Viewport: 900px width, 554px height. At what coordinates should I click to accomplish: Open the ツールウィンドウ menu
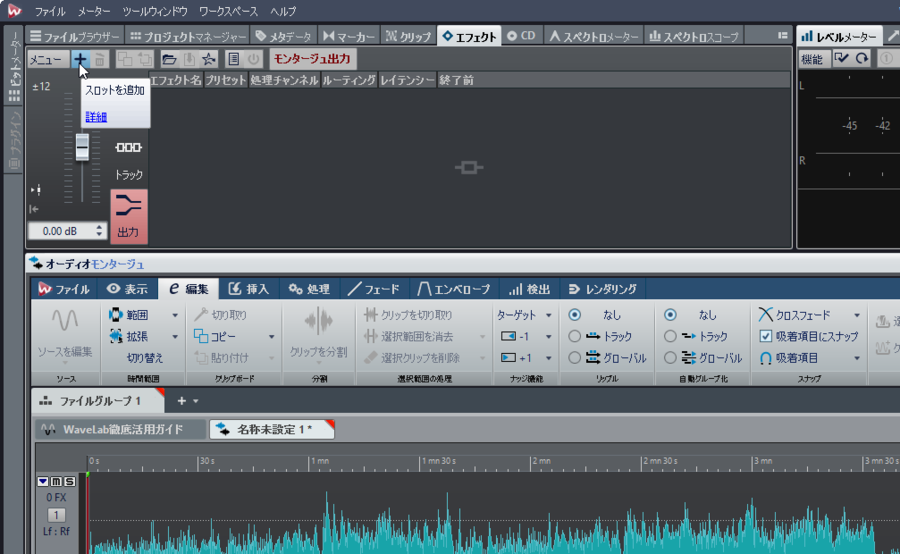155,11
